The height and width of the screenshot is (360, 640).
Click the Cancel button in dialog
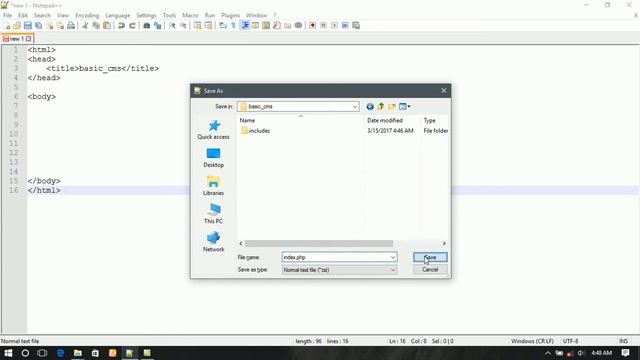430,270
